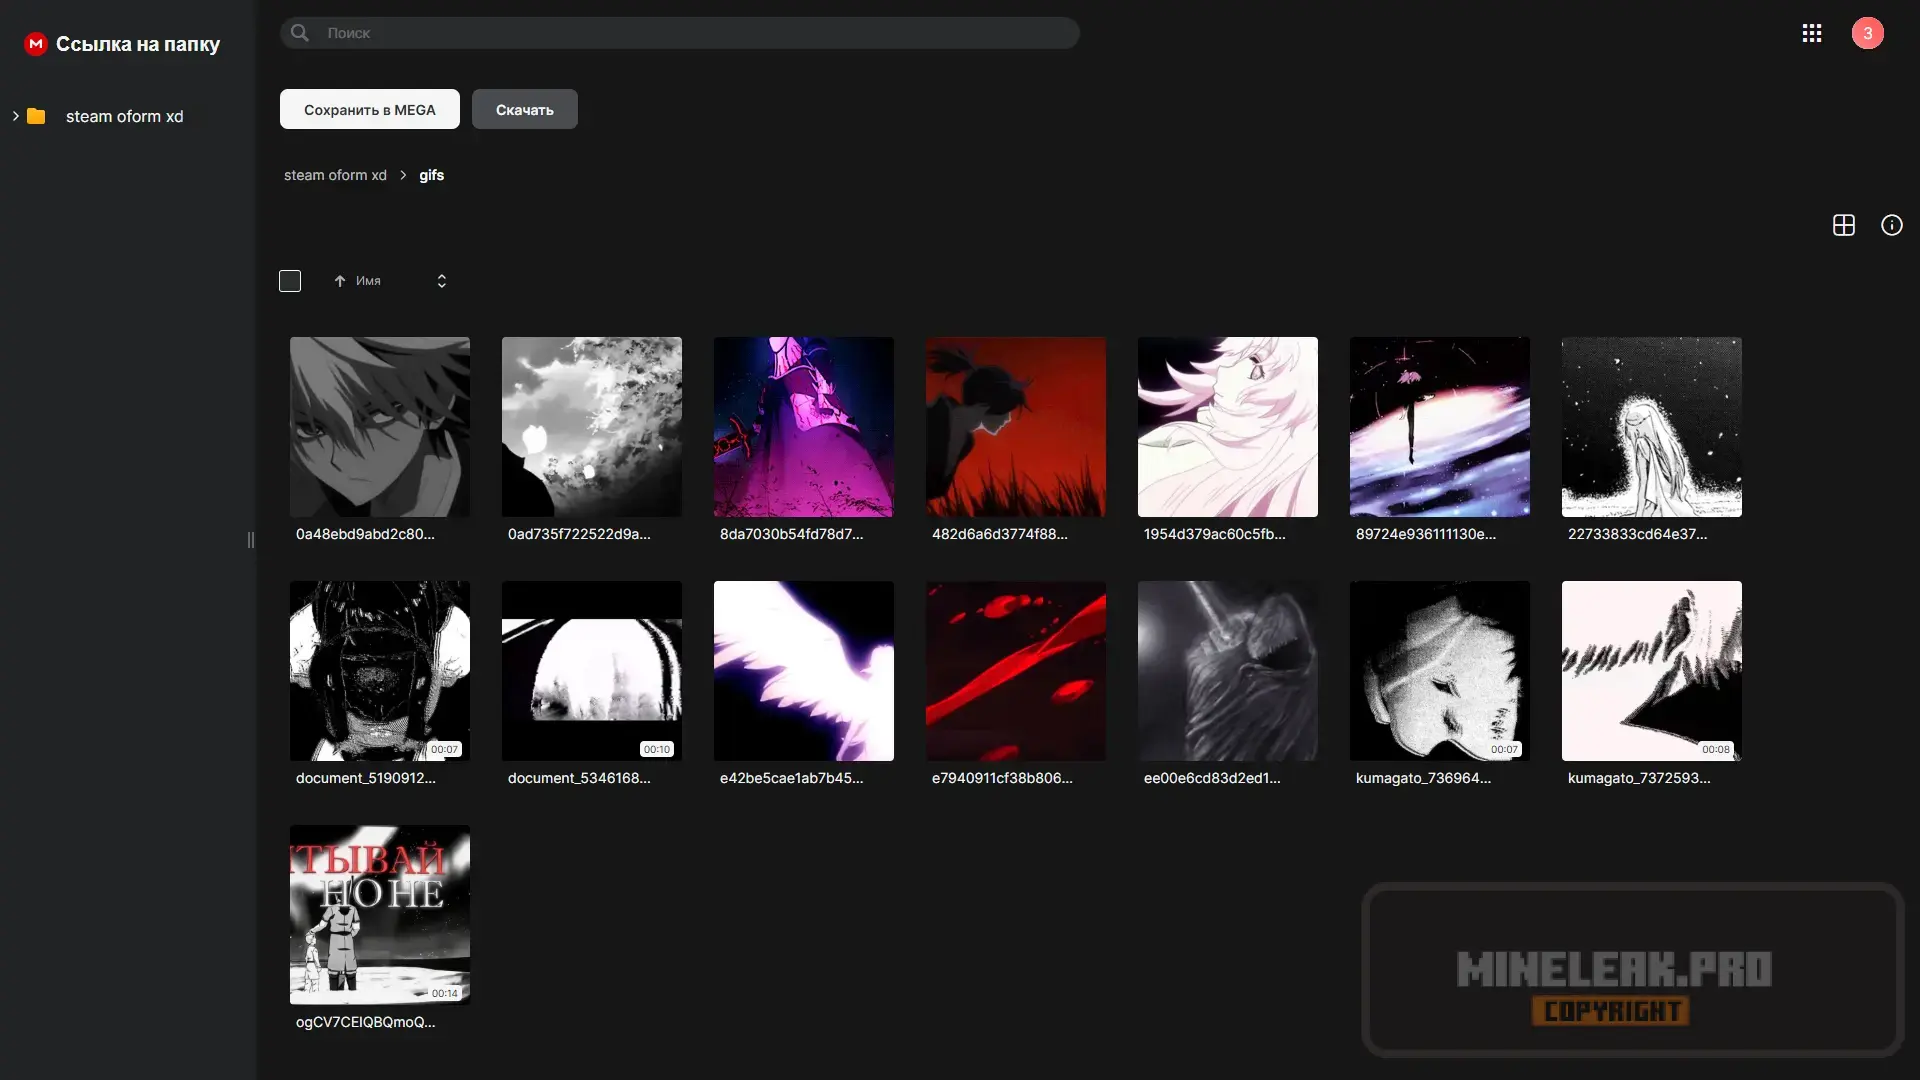Sort by Имя column label

tap(368, 281)
